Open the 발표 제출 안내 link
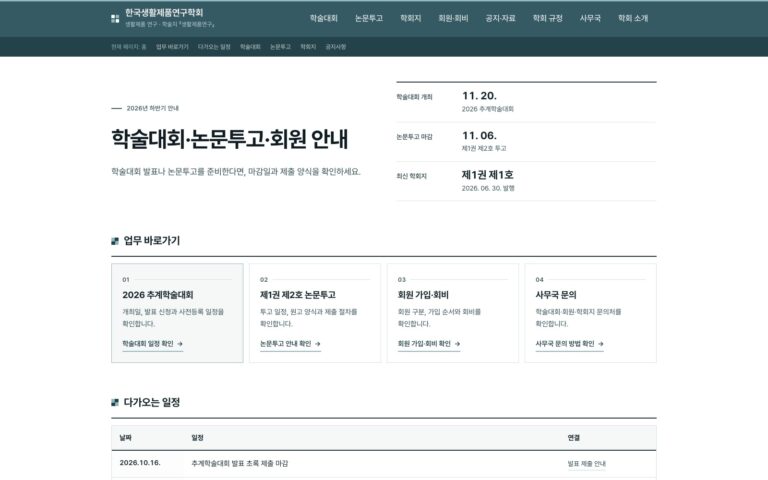Screen dimensions: 768x480 pyautogui.click(x=587, y=464)
